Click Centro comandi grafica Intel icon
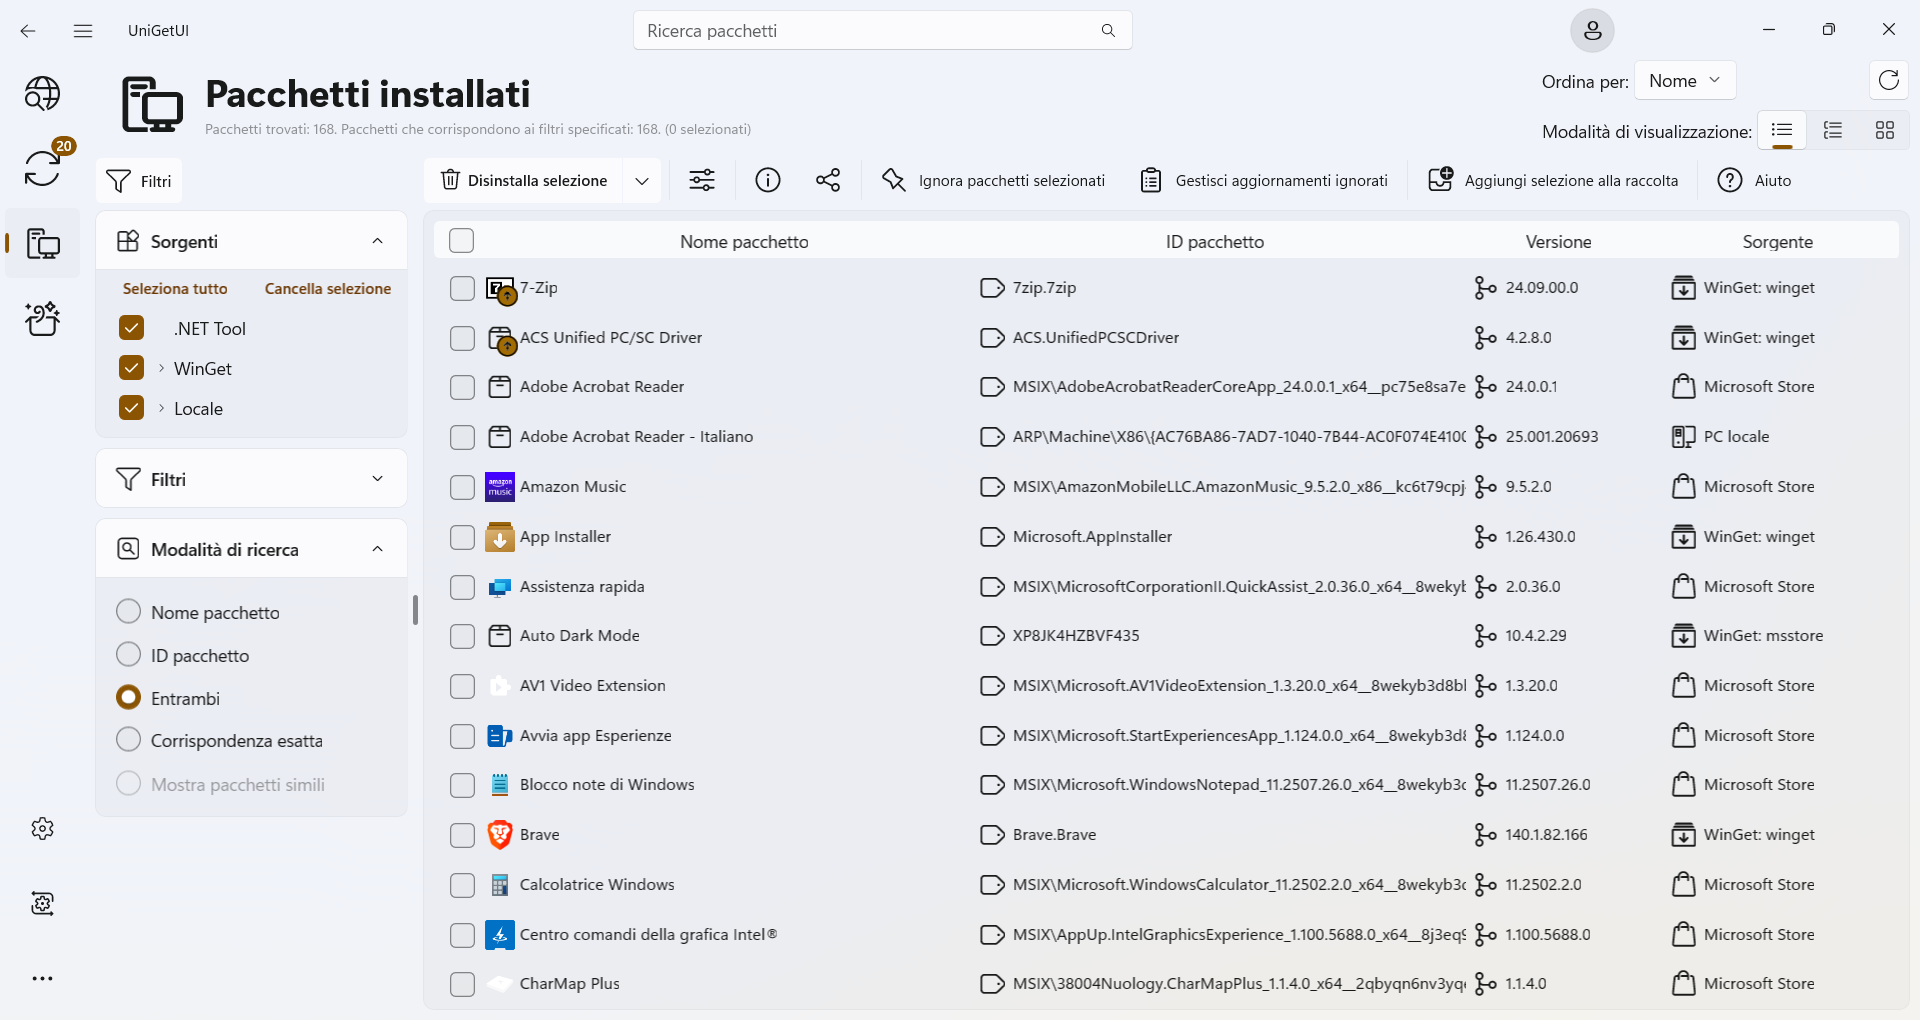Image resolution: width=1920 pixels, height=1020 pixels. tap(499, 934)
